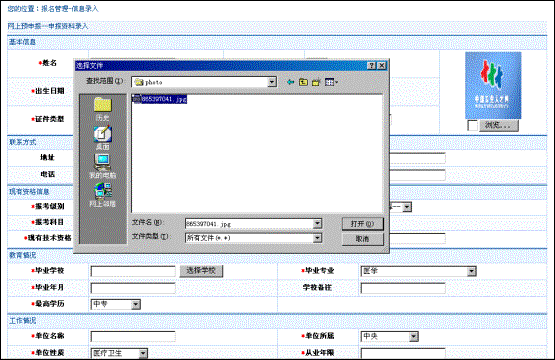Open the unit affiliation (单位所属) dropdown showing 中央

coord(389,336)
